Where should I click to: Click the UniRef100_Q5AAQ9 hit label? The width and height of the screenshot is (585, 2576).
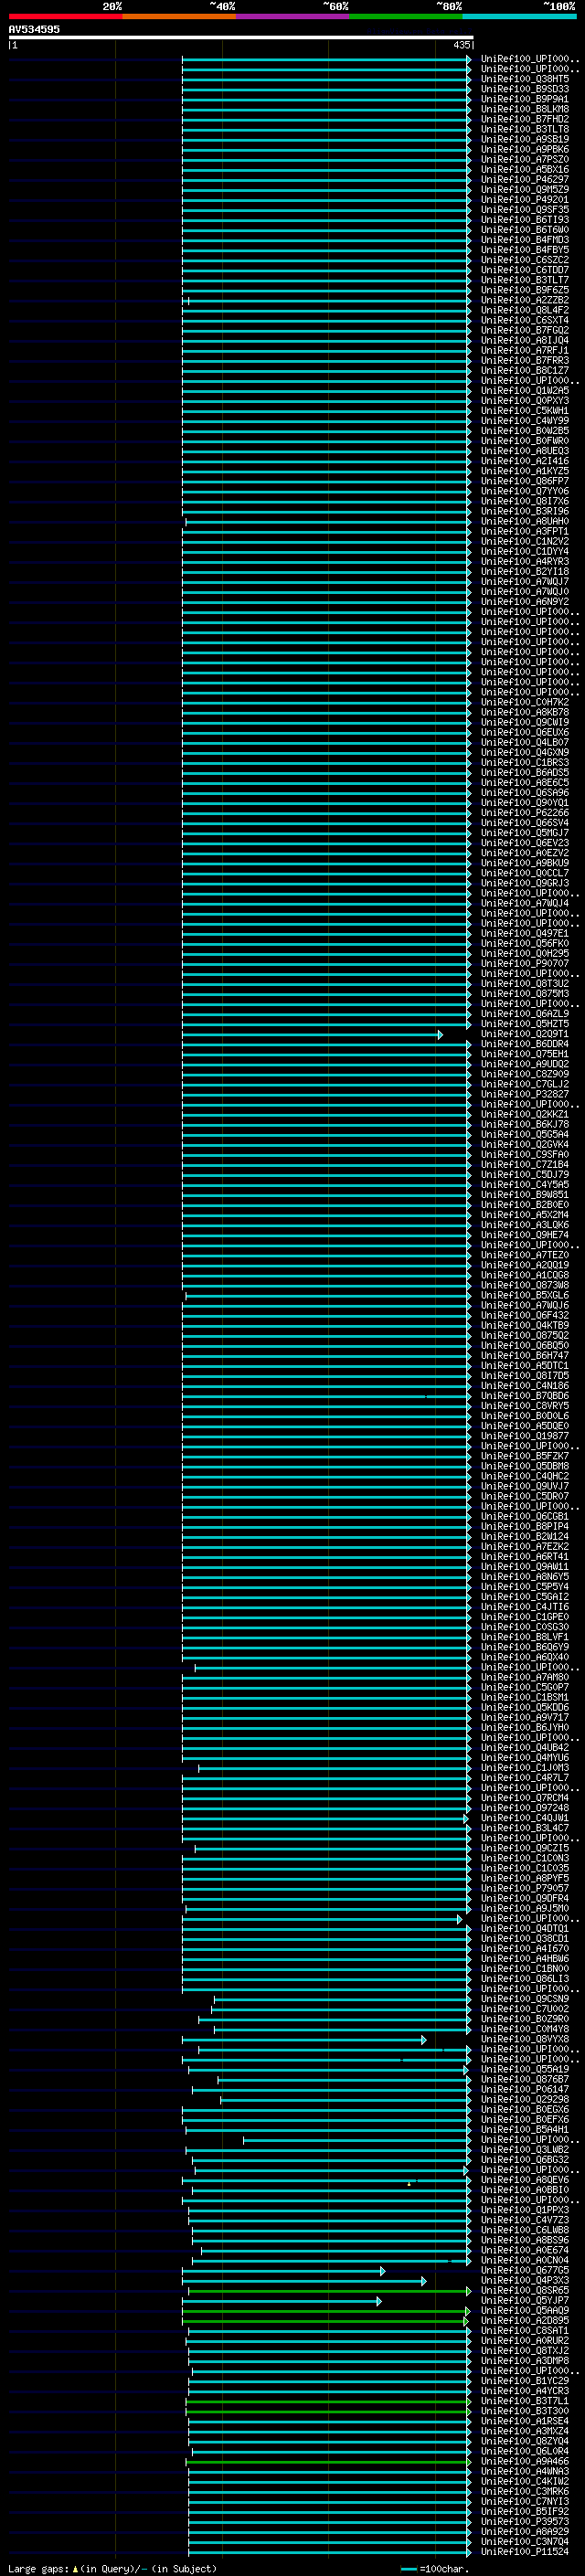[x=524, y=2310]
